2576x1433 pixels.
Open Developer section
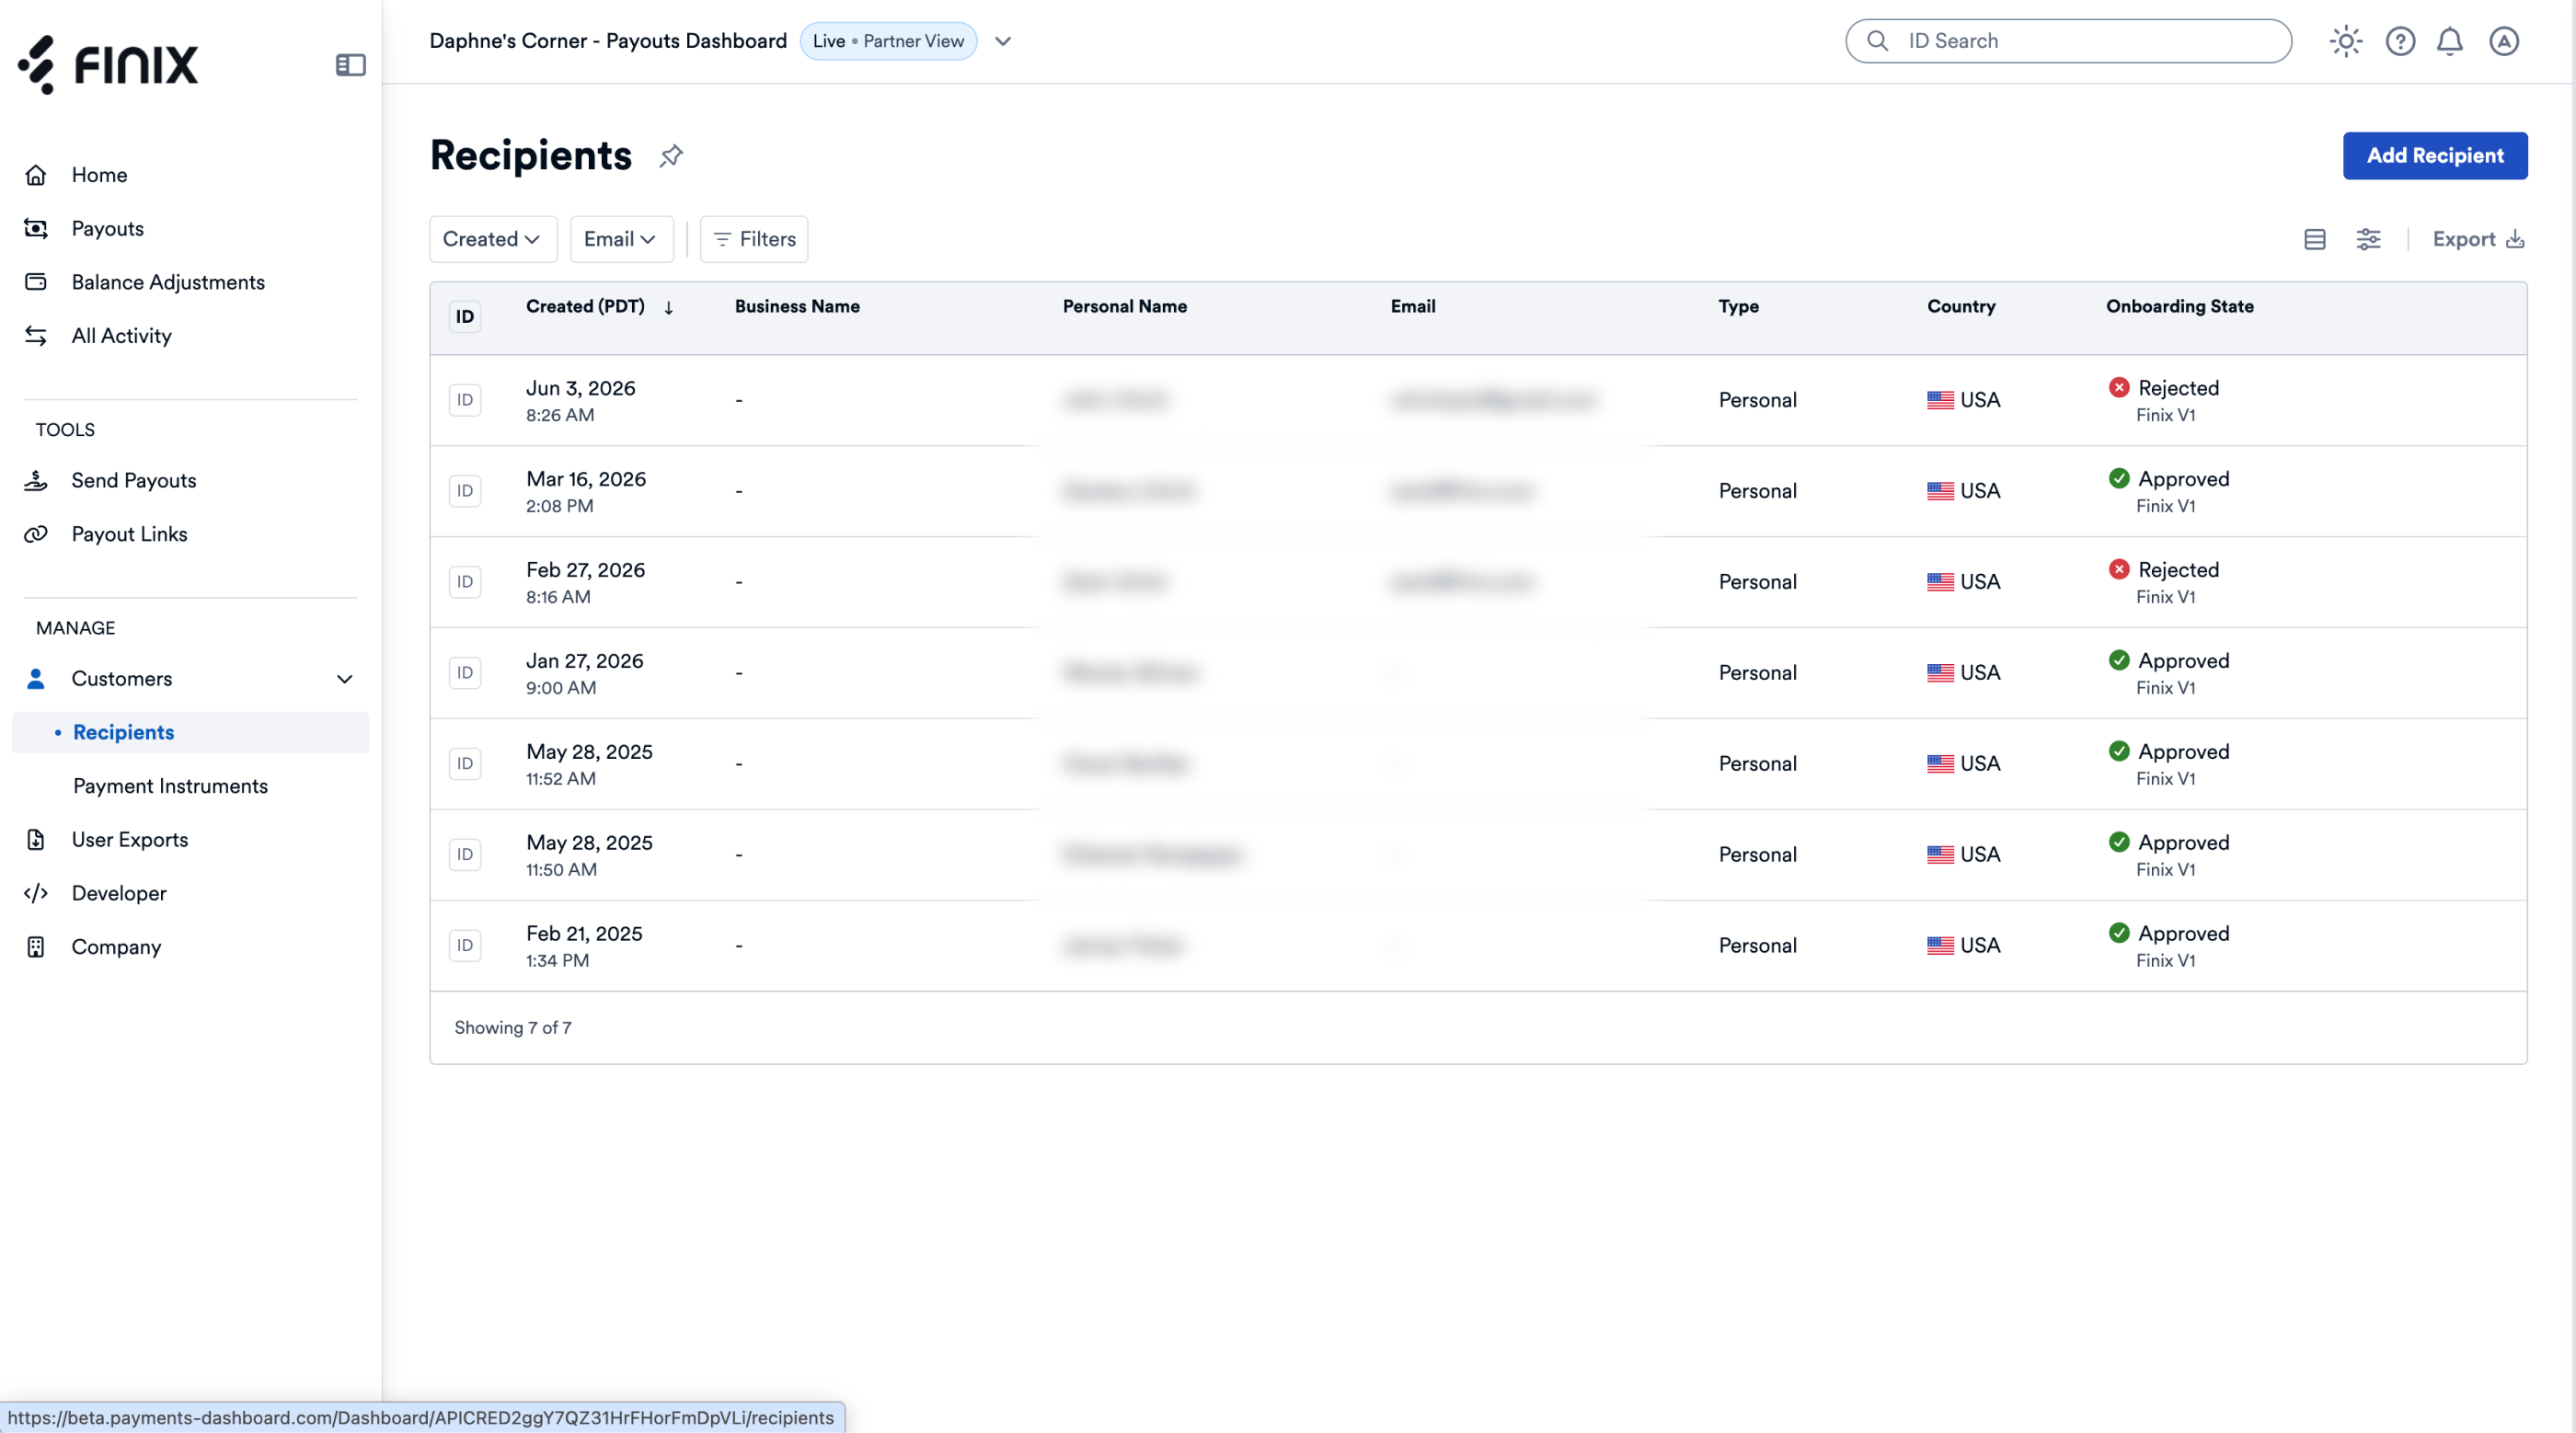119,894
